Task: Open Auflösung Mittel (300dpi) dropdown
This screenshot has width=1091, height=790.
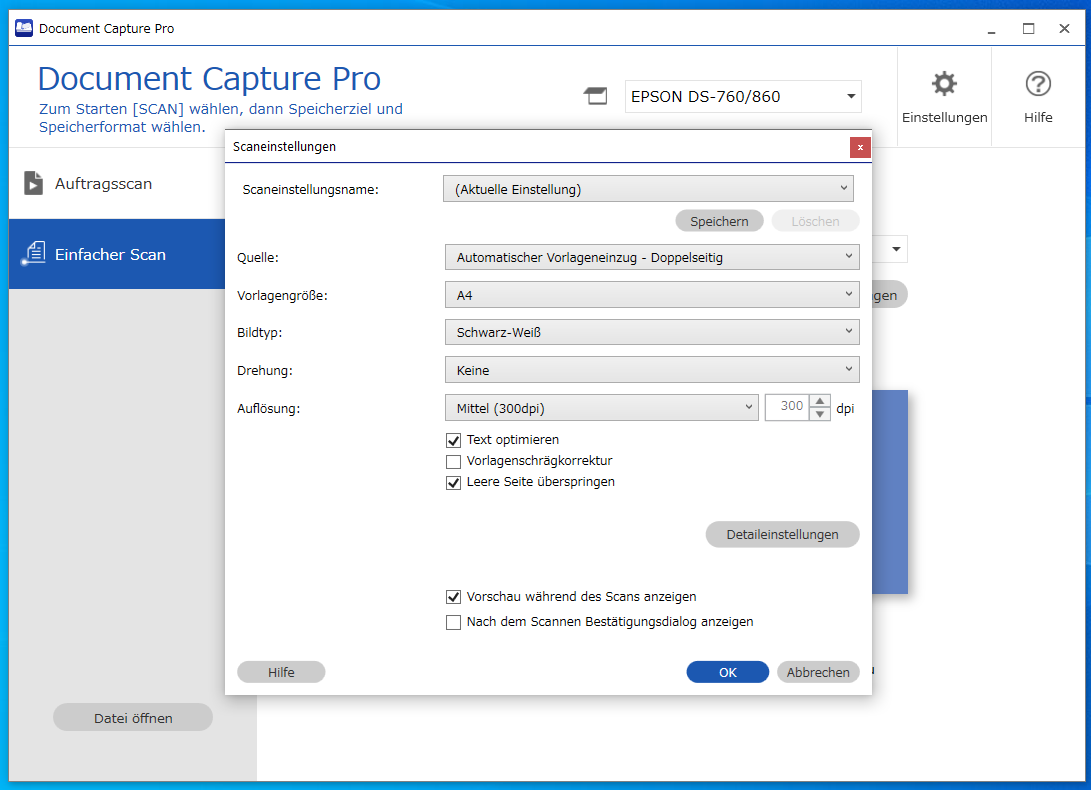Action: (x=601, y=408)
